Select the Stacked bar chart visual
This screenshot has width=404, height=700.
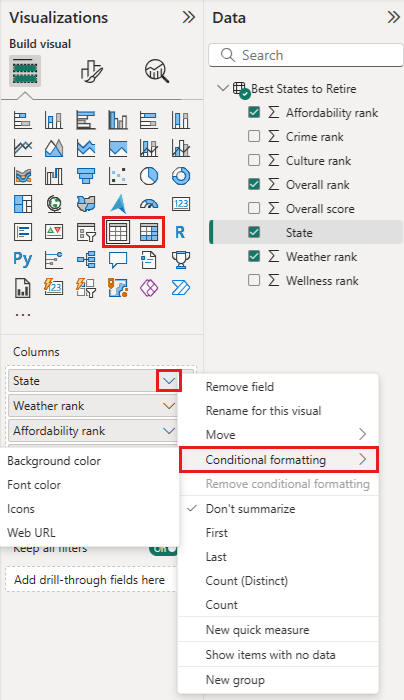[23, 120]
